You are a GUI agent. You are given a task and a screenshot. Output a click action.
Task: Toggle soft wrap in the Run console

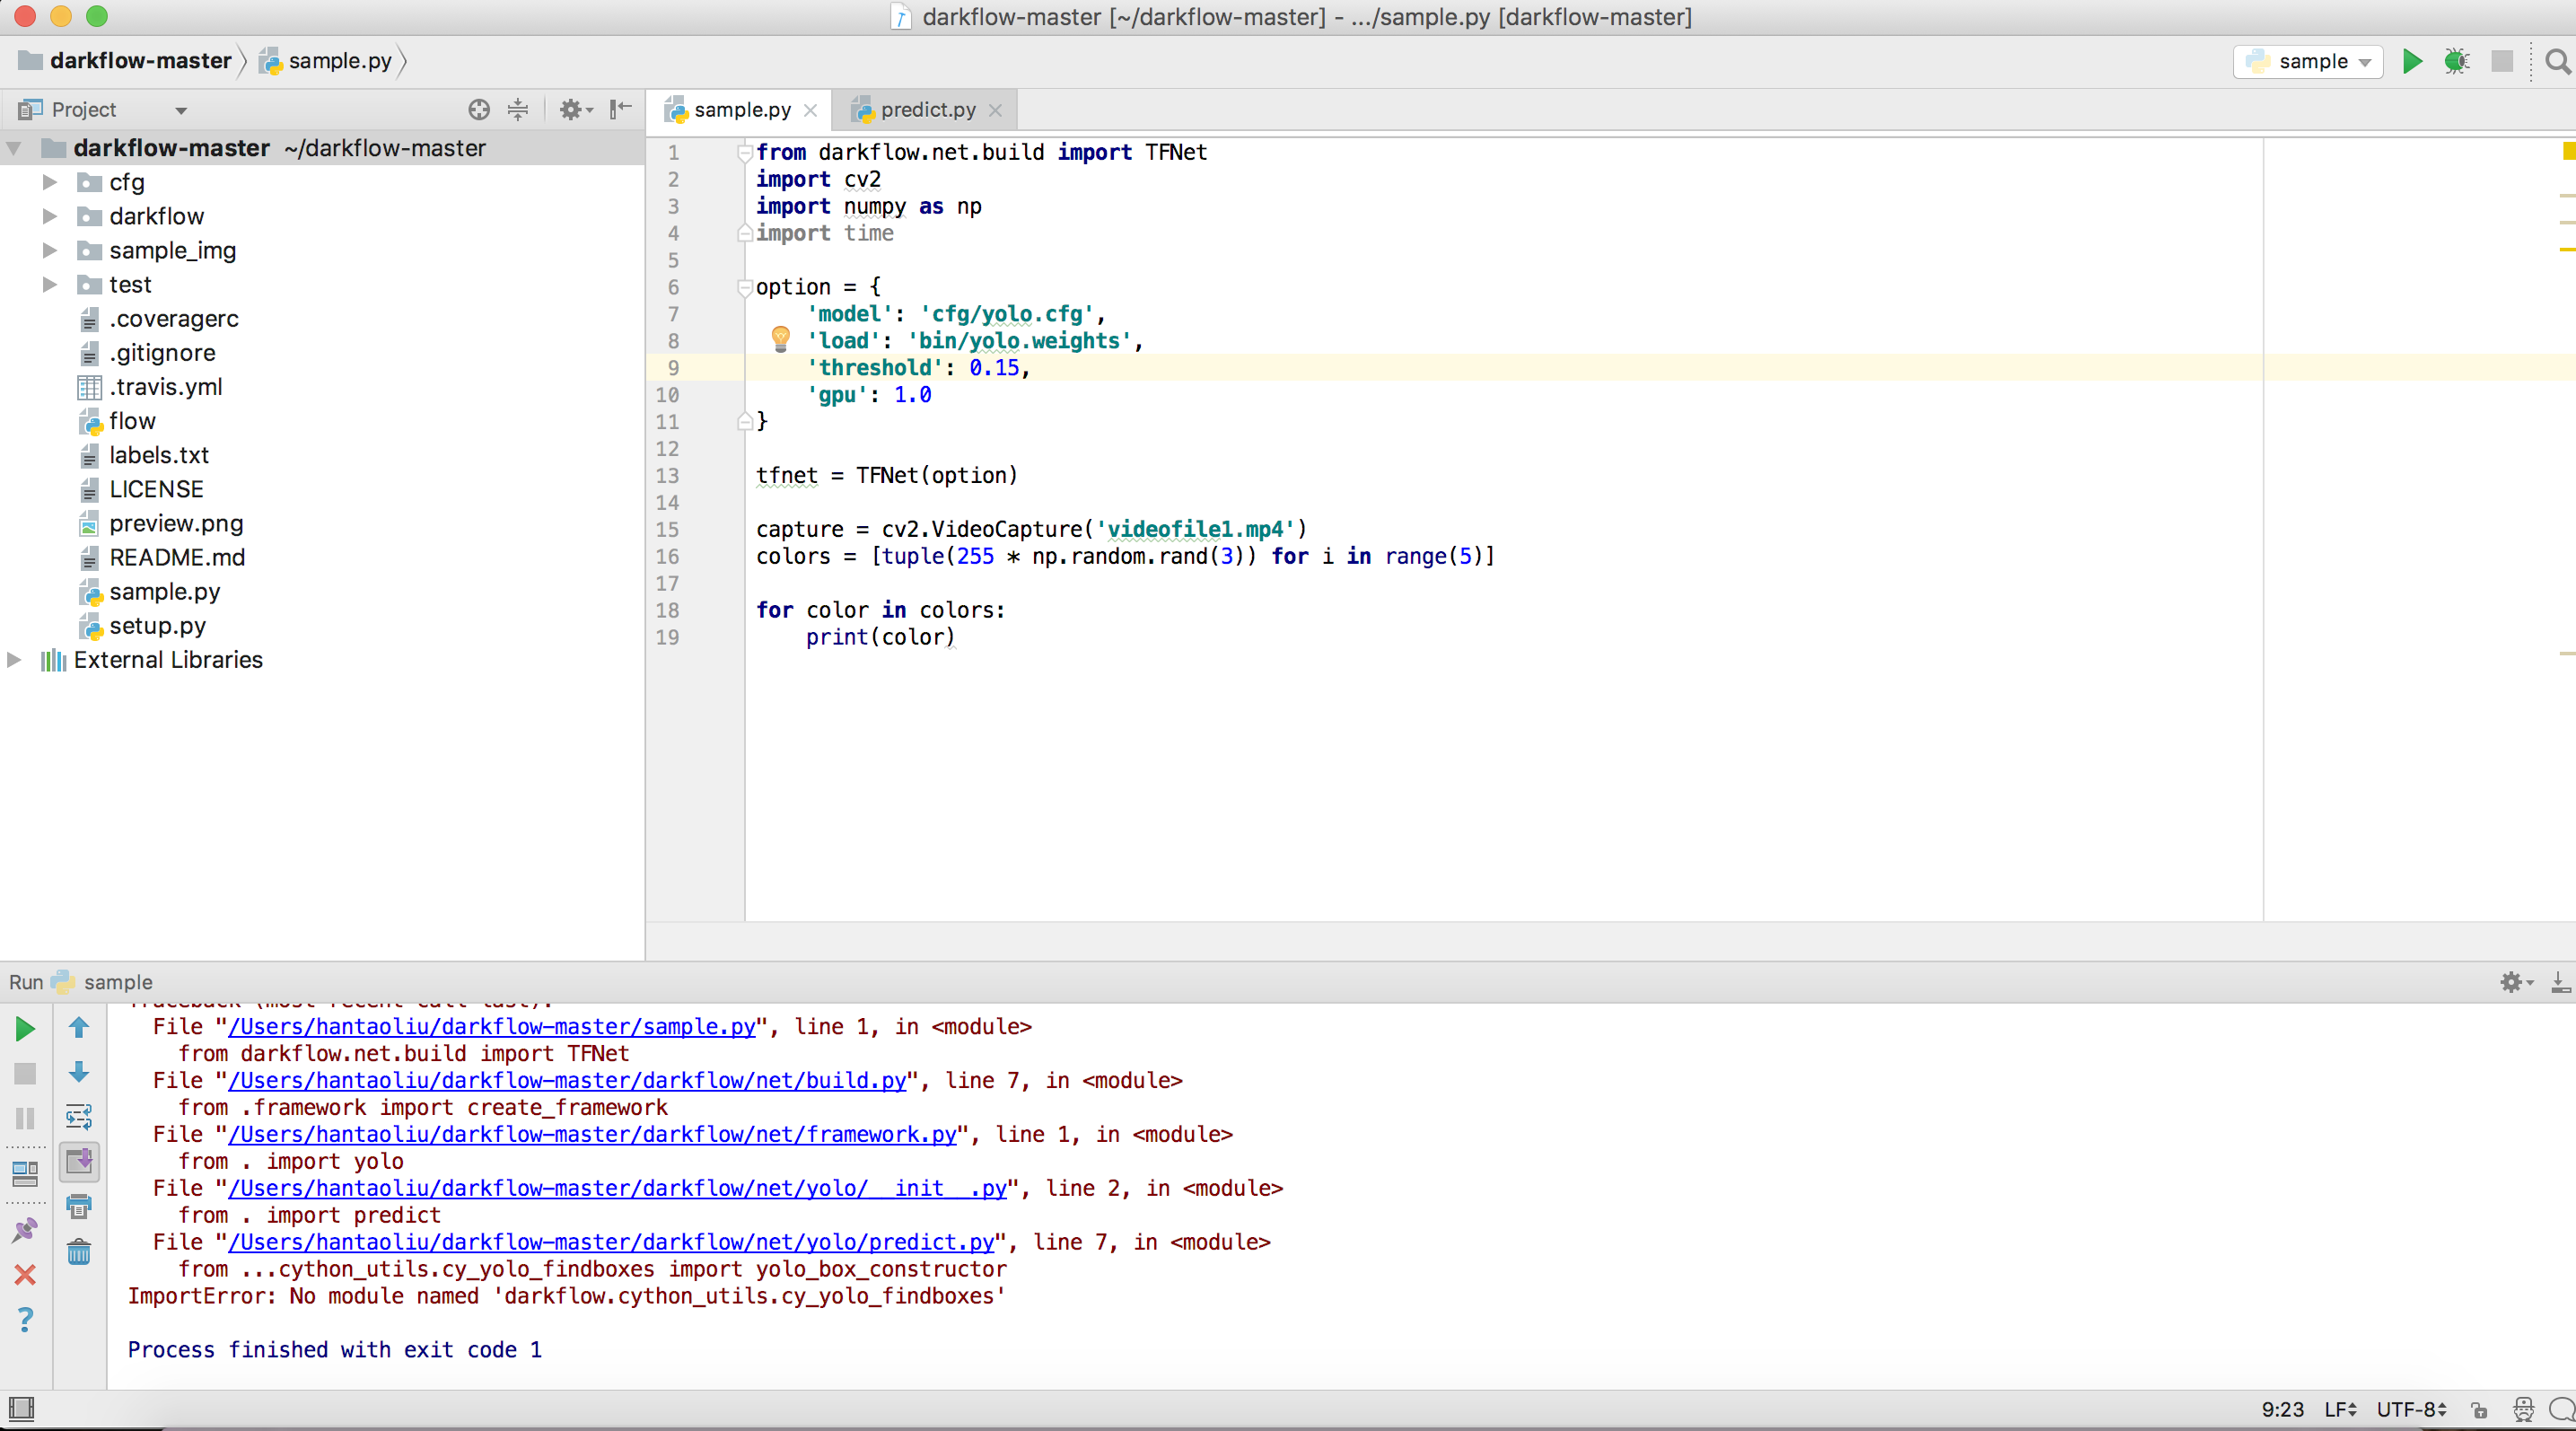pos(79,1118)
